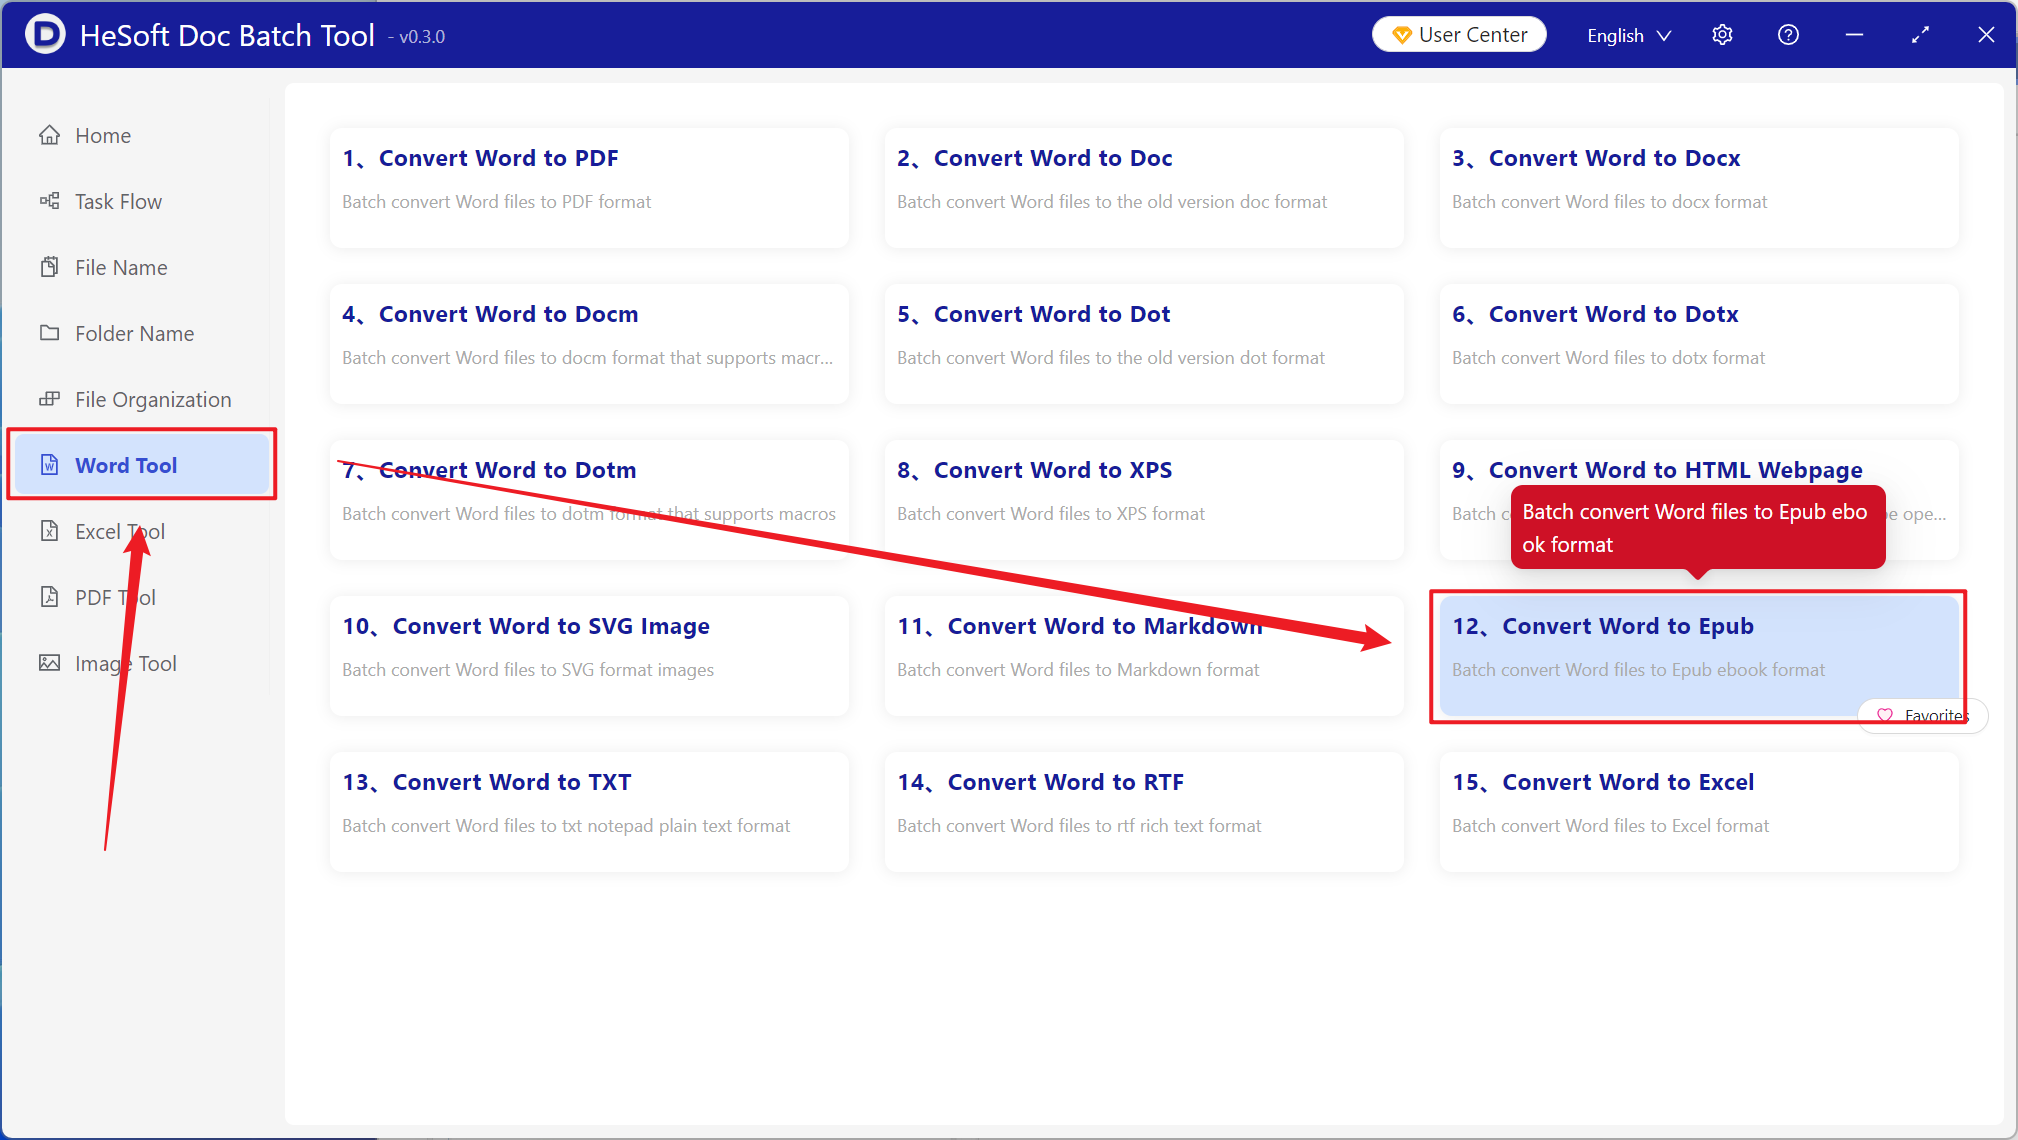
Task: Switch to Excel Tool
Action: point(140,531)
